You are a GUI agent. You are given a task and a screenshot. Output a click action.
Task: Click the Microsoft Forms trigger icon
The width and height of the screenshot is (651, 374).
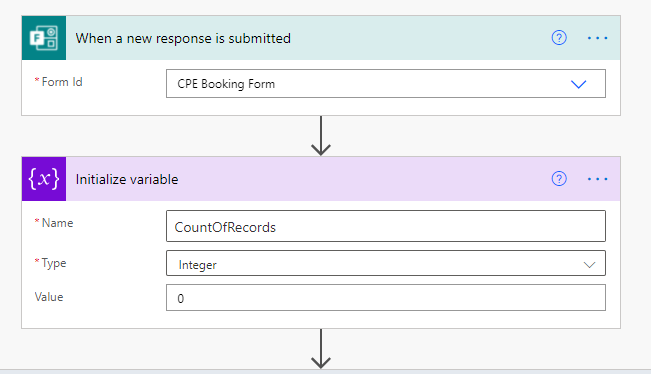click(x=44, y=38)
